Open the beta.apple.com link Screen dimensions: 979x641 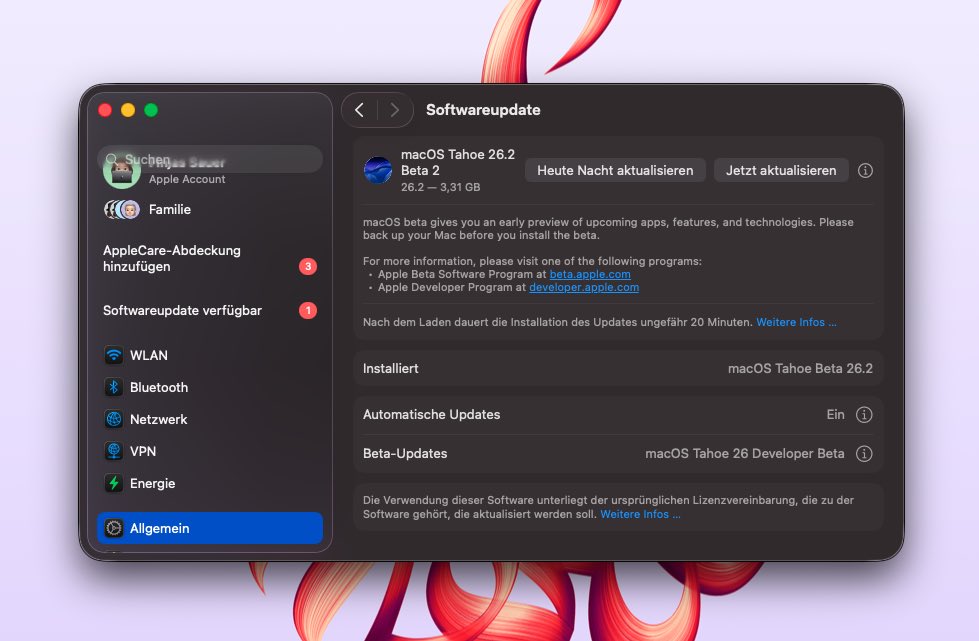[x=590, y=274]
